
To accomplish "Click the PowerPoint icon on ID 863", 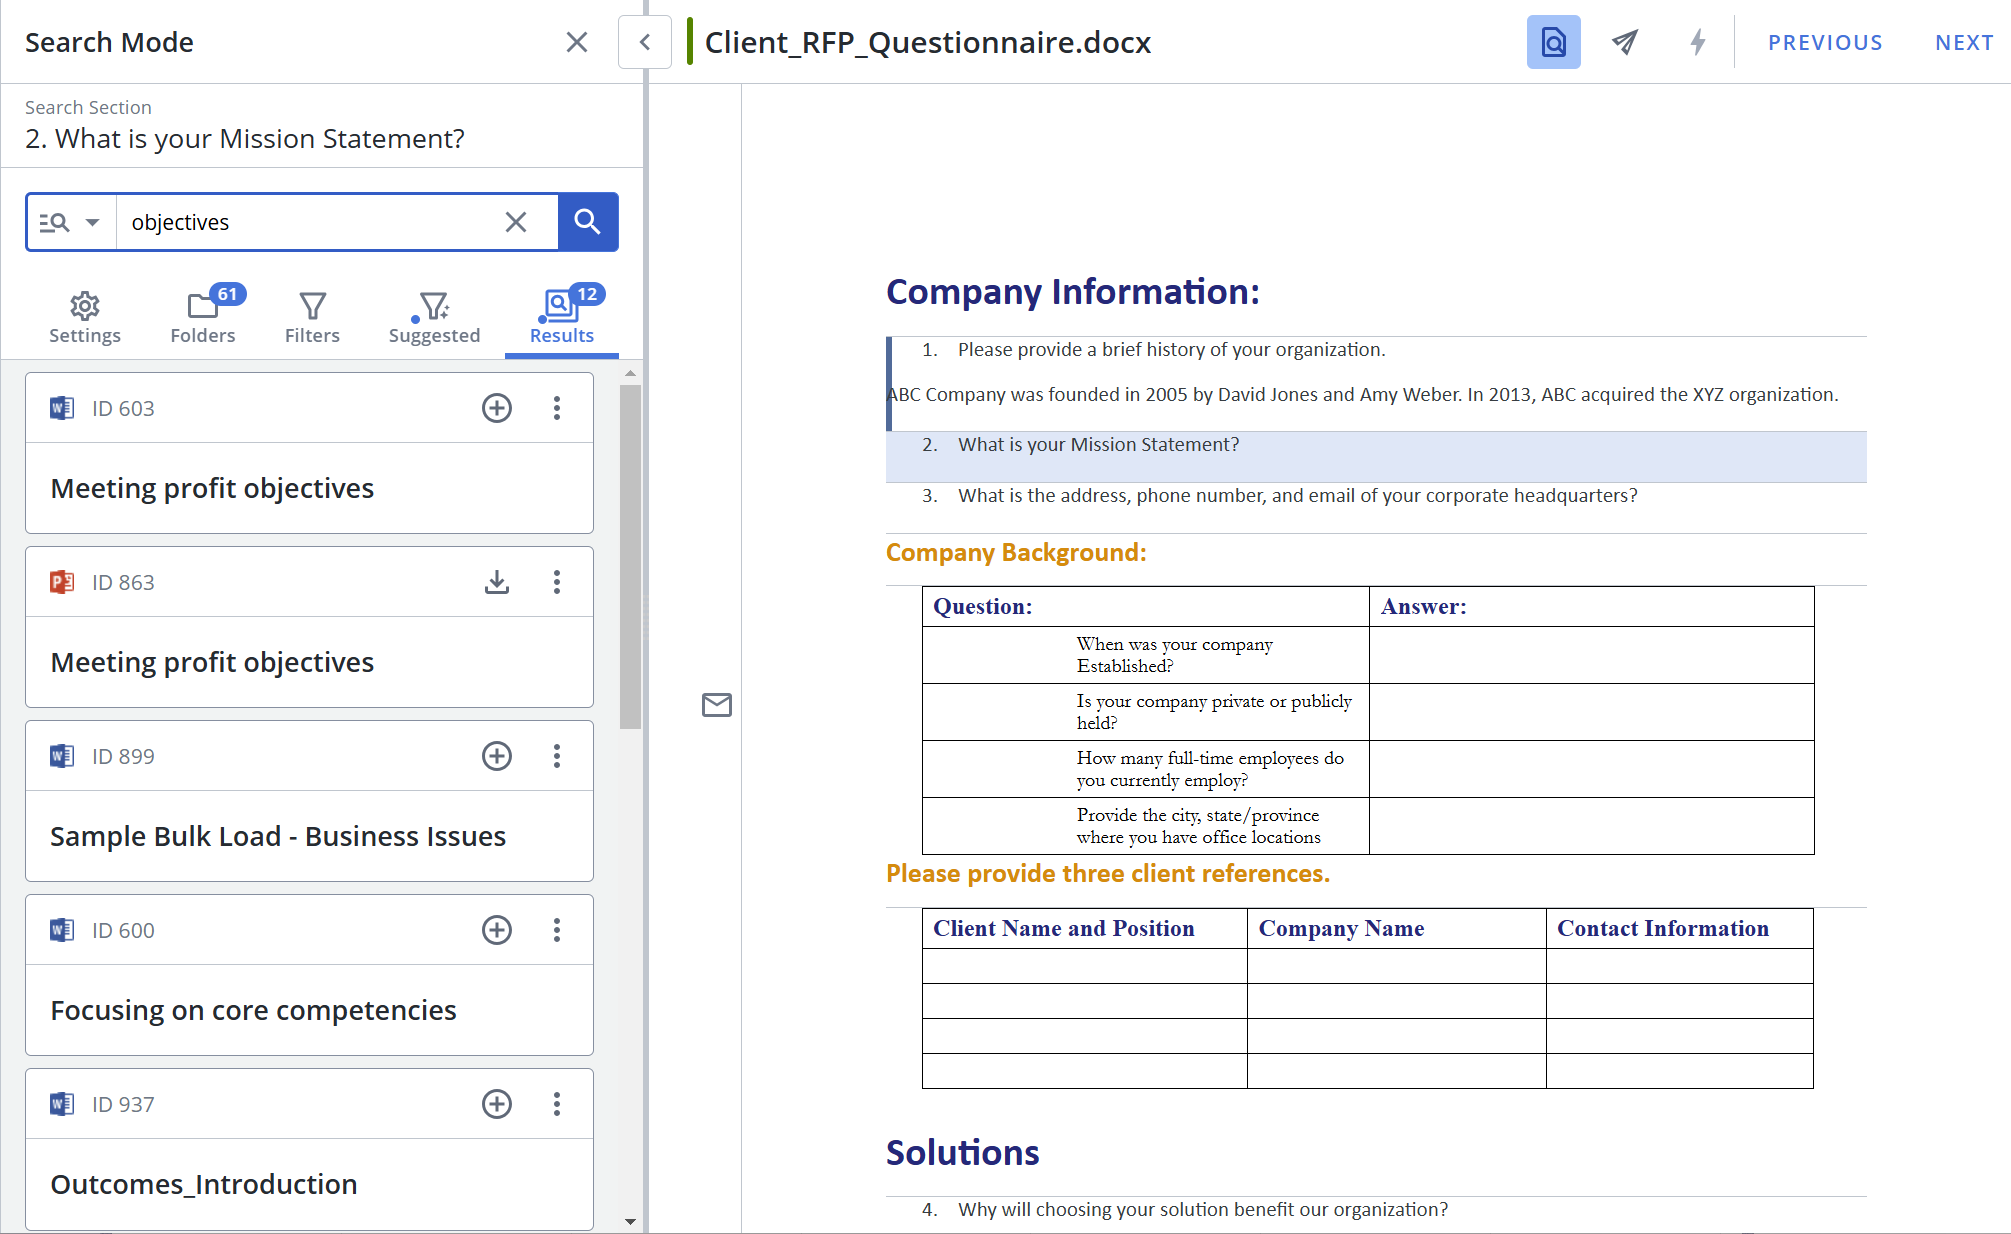I will point(62,582).
